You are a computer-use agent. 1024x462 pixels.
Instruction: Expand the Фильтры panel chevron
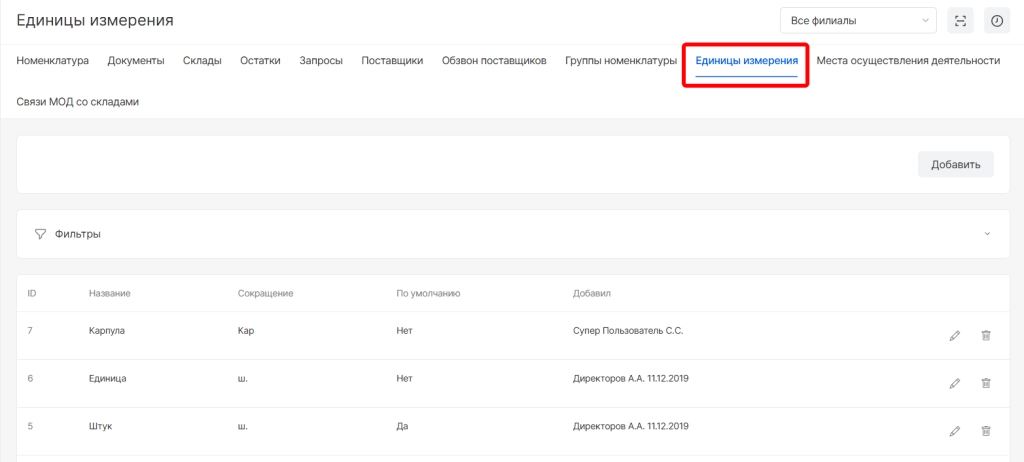coord(987,234)
